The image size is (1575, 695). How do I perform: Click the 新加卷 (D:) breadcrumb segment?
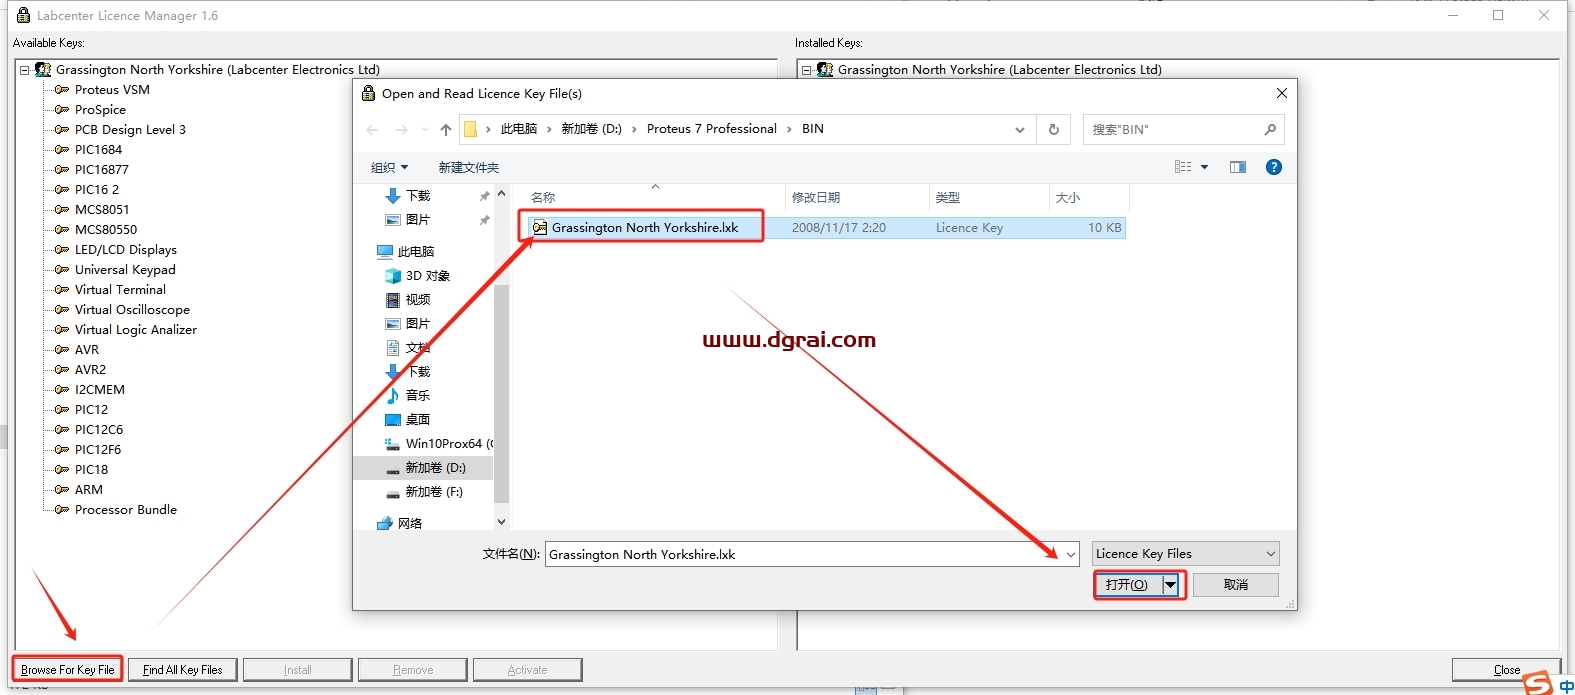[592, 129]
